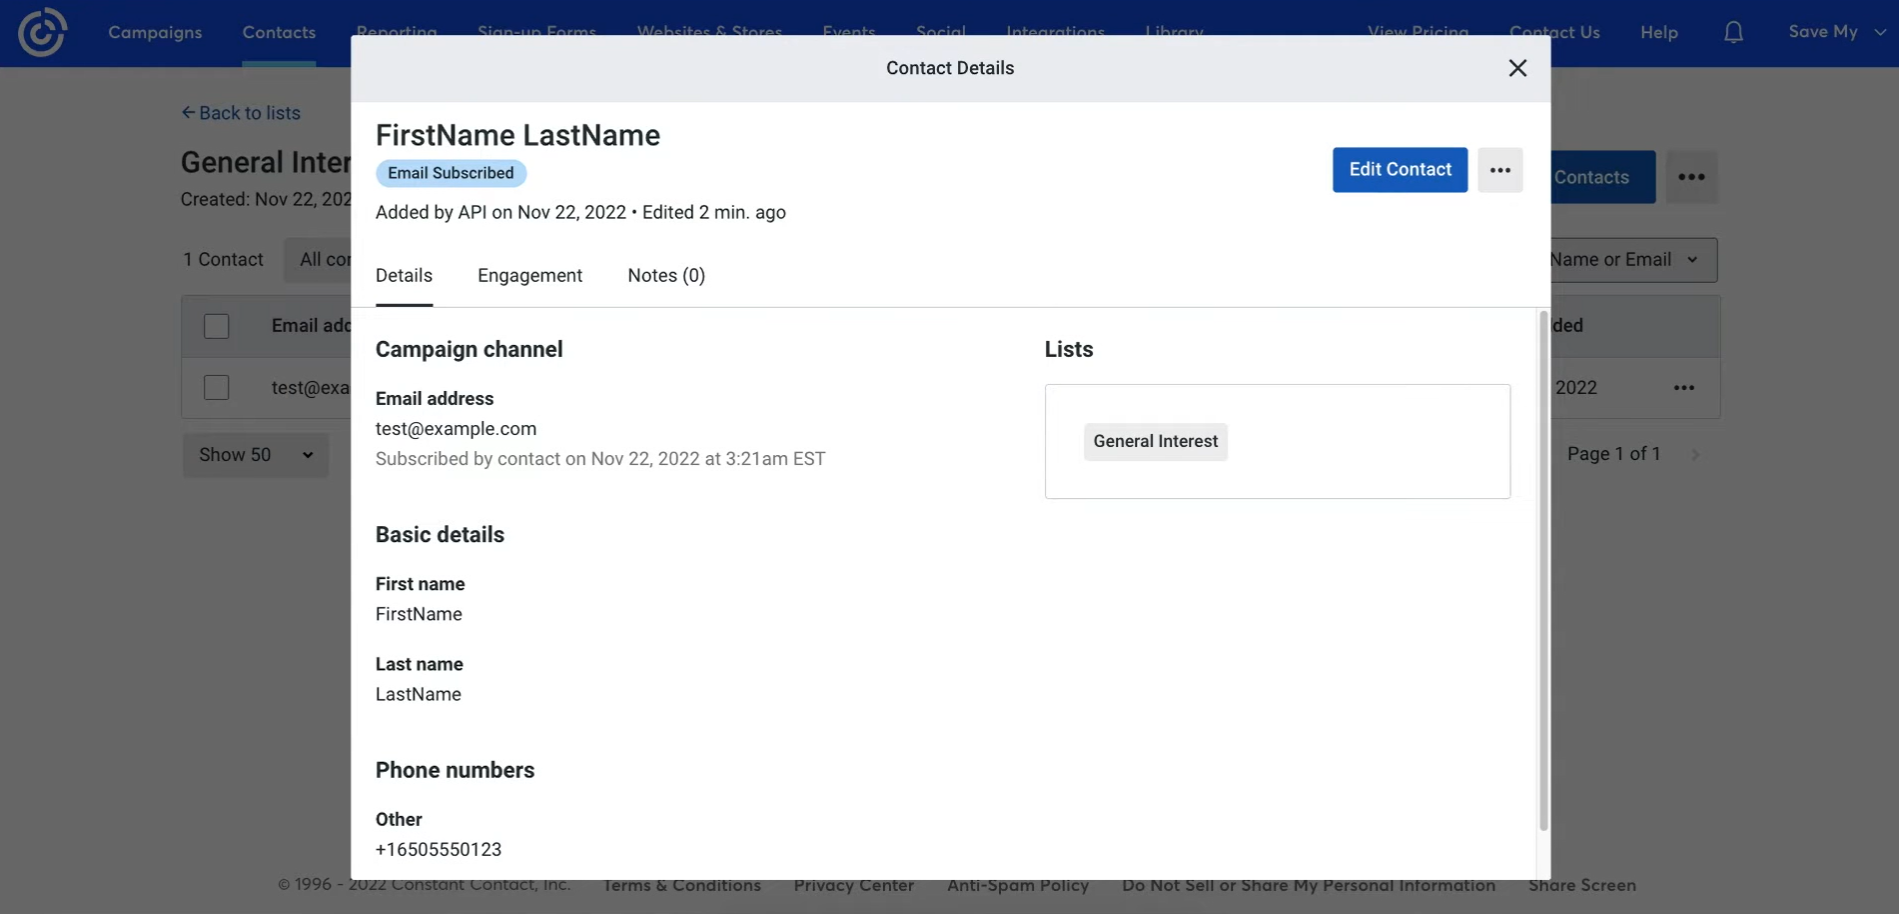This screenshot has width=1899, height=914.
Task: Expand the Name or Email sort dropdown
Action: click(x=1628, y=259)
